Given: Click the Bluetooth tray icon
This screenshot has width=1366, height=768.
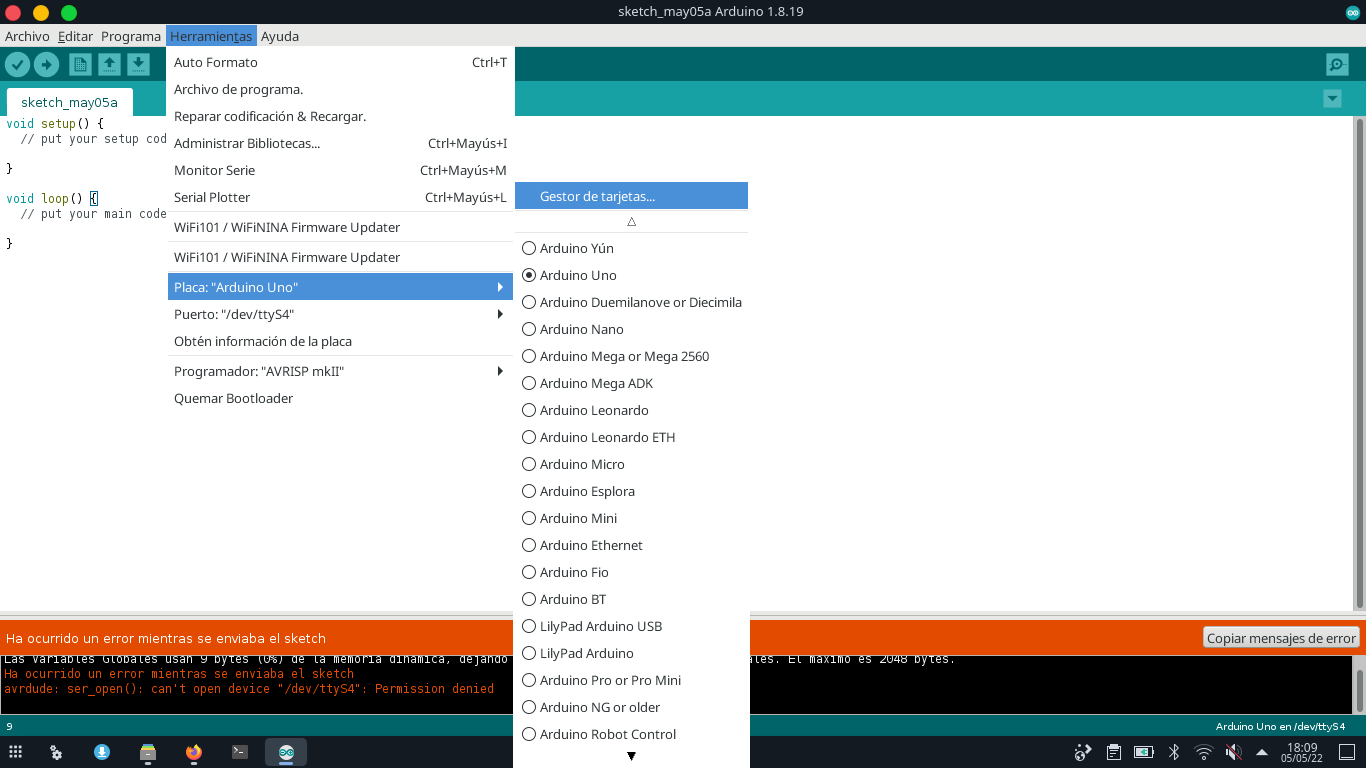Looking at the screenshot, I should [x=1174, y=752].
